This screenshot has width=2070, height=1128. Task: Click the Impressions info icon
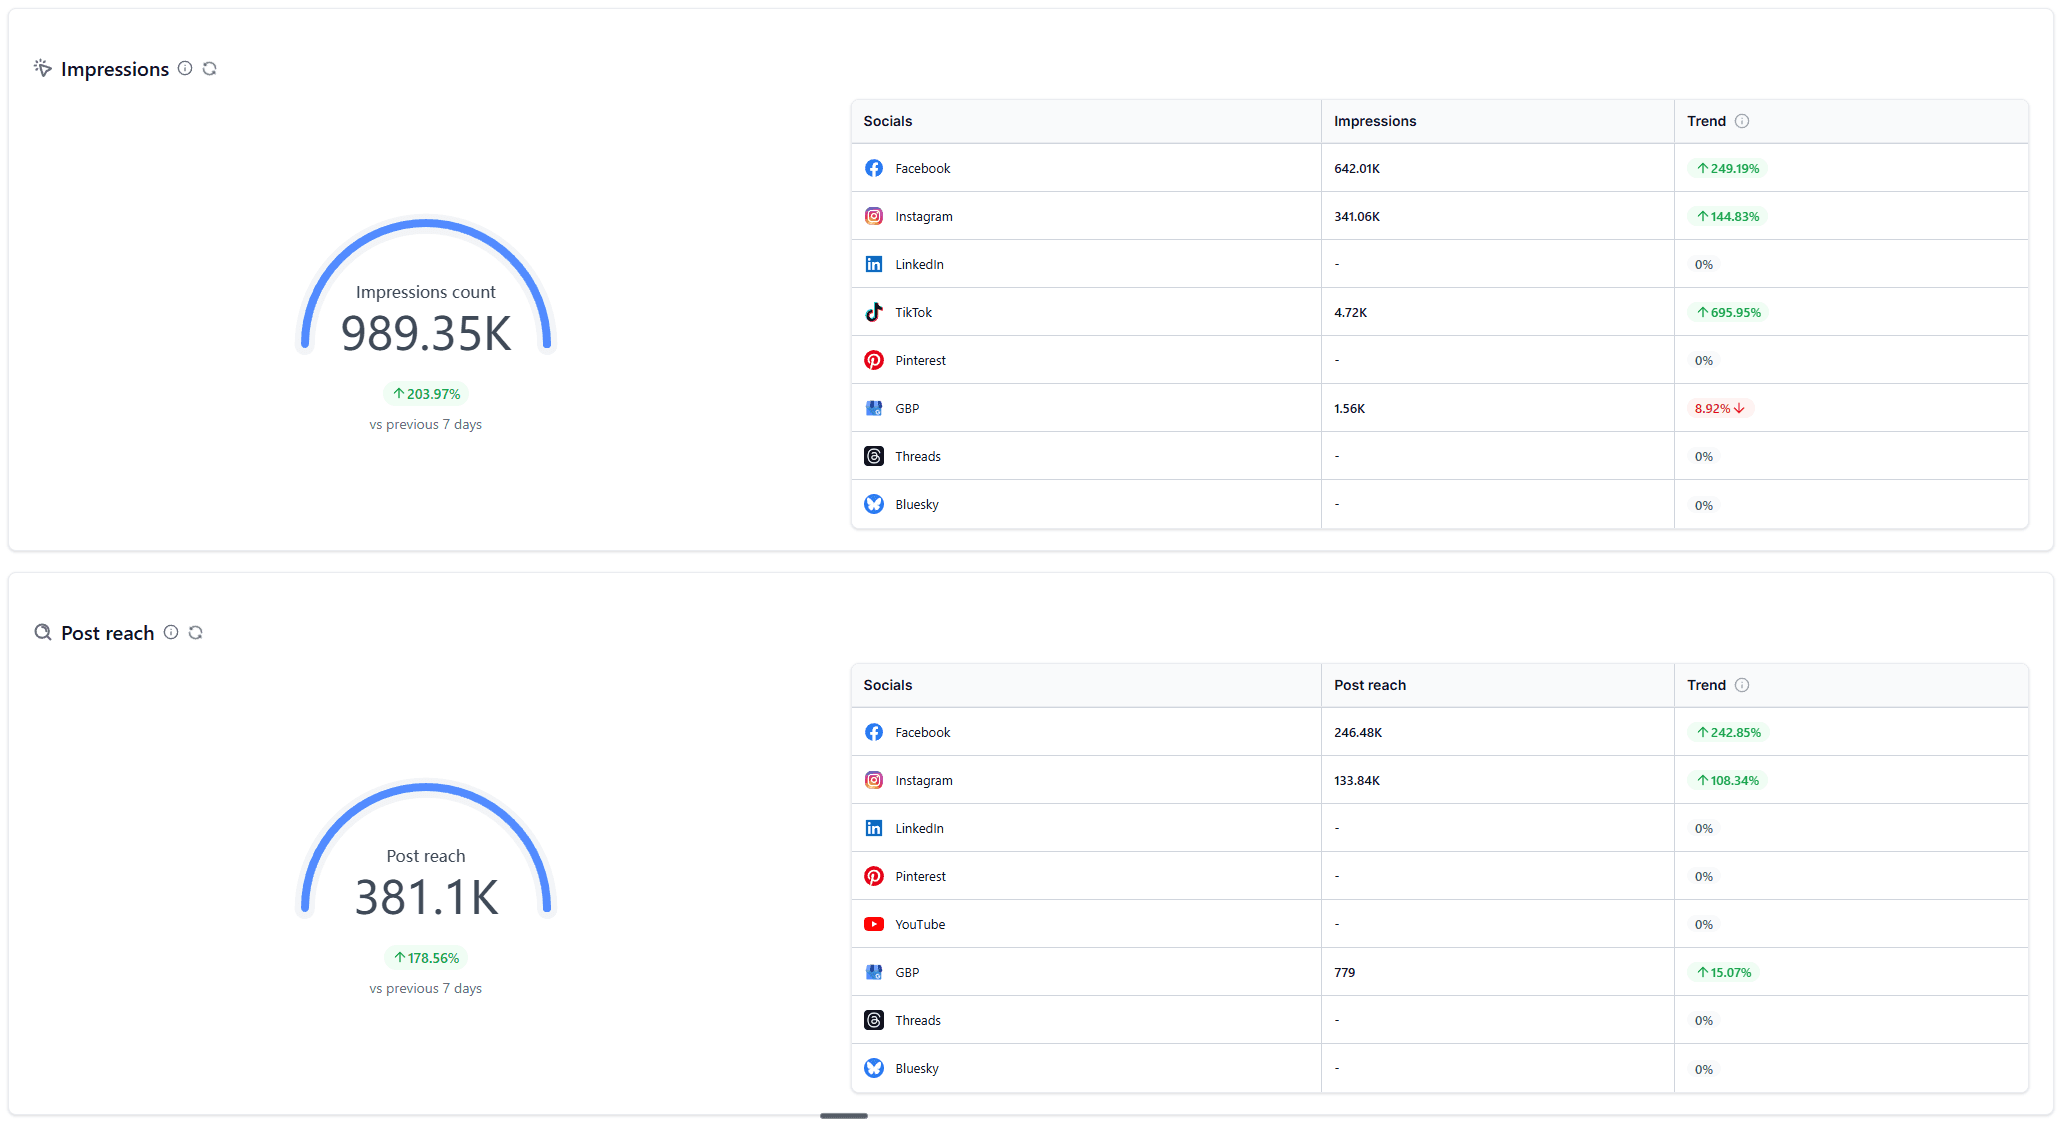pyautogui.click(x=185, y=69)
